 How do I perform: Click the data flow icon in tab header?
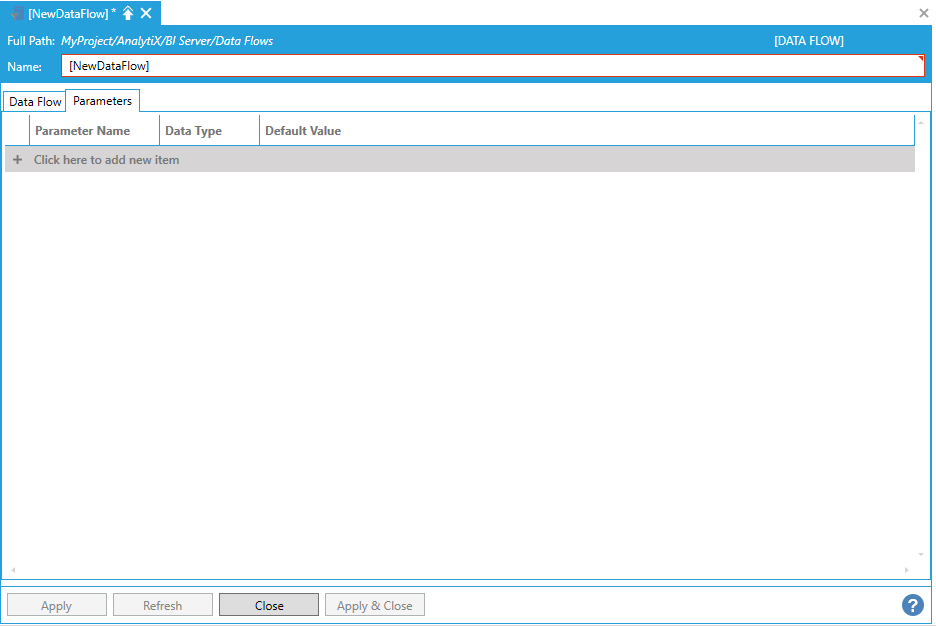pyautogui.click(x=17, y=13)
